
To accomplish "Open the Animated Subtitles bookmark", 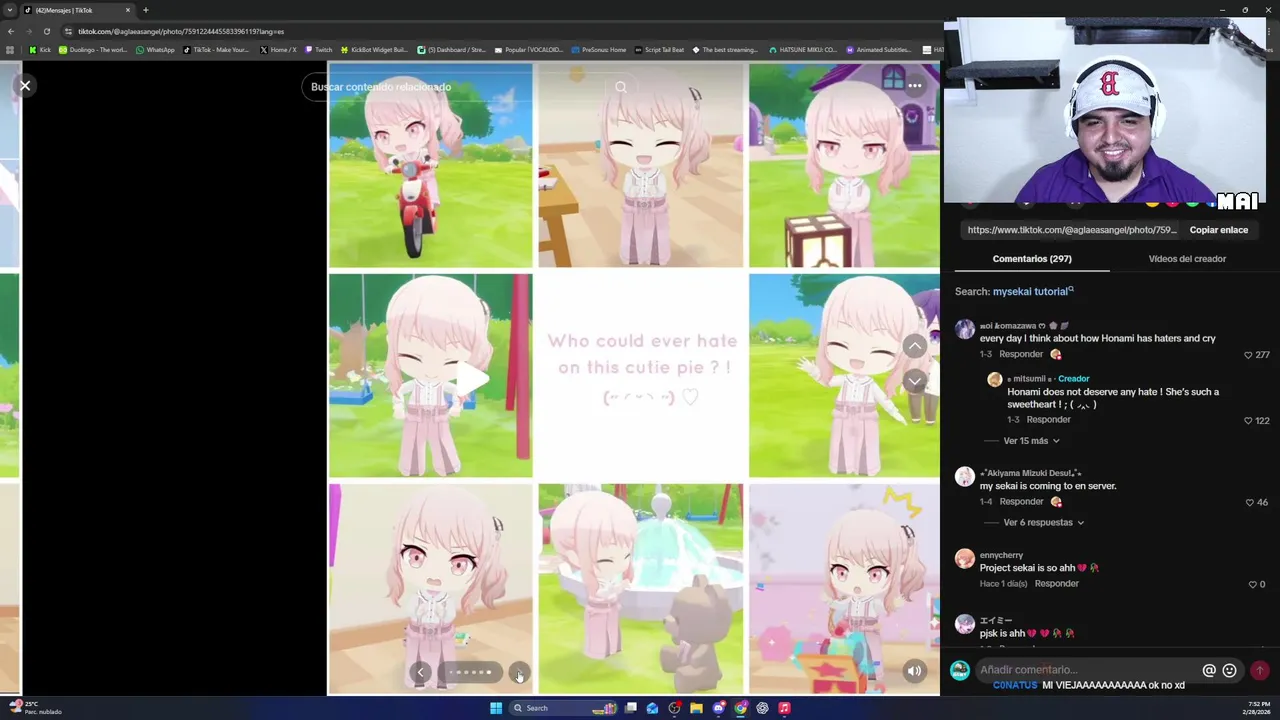I will pos(880,49).
